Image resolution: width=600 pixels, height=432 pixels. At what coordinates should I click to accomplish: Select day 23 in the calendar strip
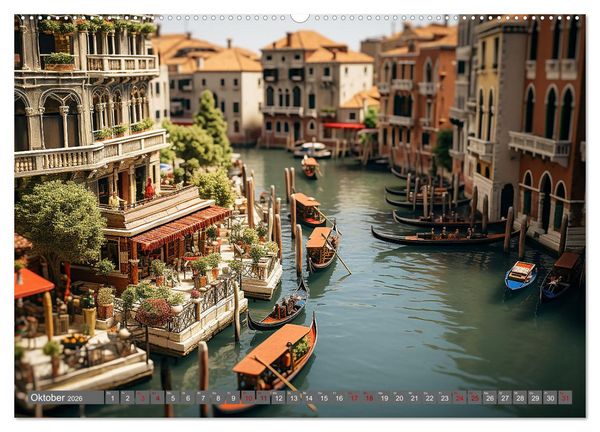pos(445,398)
